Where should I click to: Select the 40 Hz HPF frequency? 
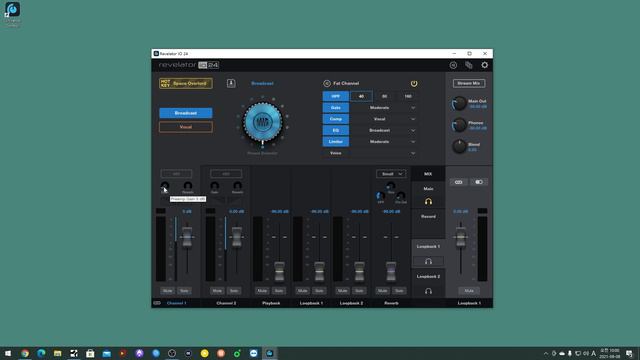(361, 96)
